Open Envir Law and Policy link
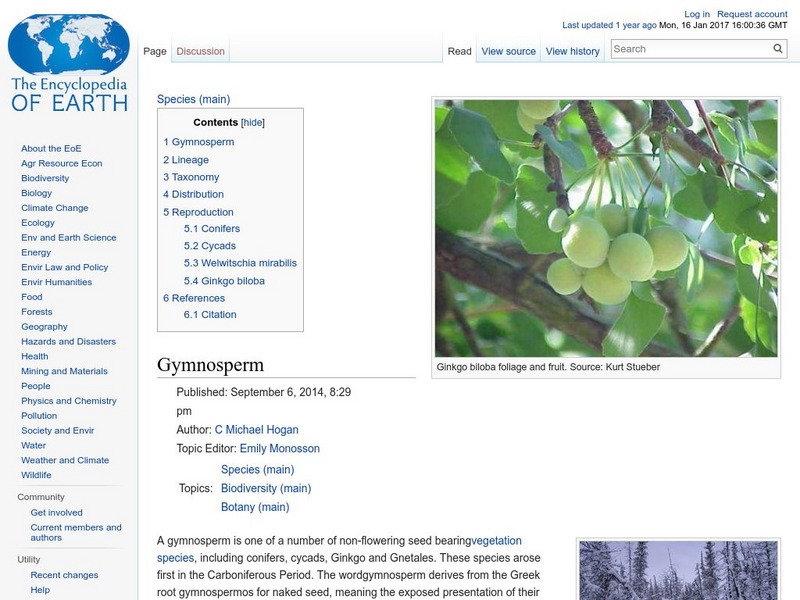Image resolution: width=800 pixels, height=600 pixels. 64,267
